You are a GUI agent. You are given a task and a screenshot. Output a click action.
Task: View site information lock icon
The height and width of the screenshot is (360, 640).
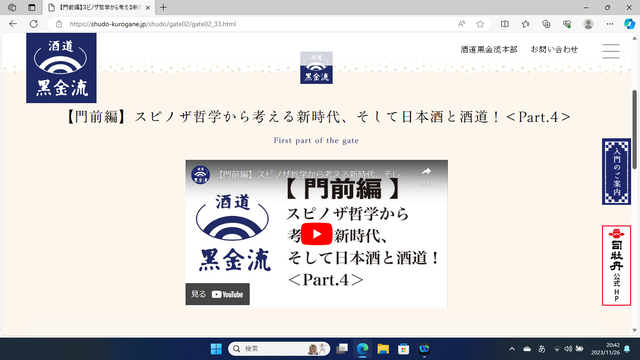tap(59, 24)
